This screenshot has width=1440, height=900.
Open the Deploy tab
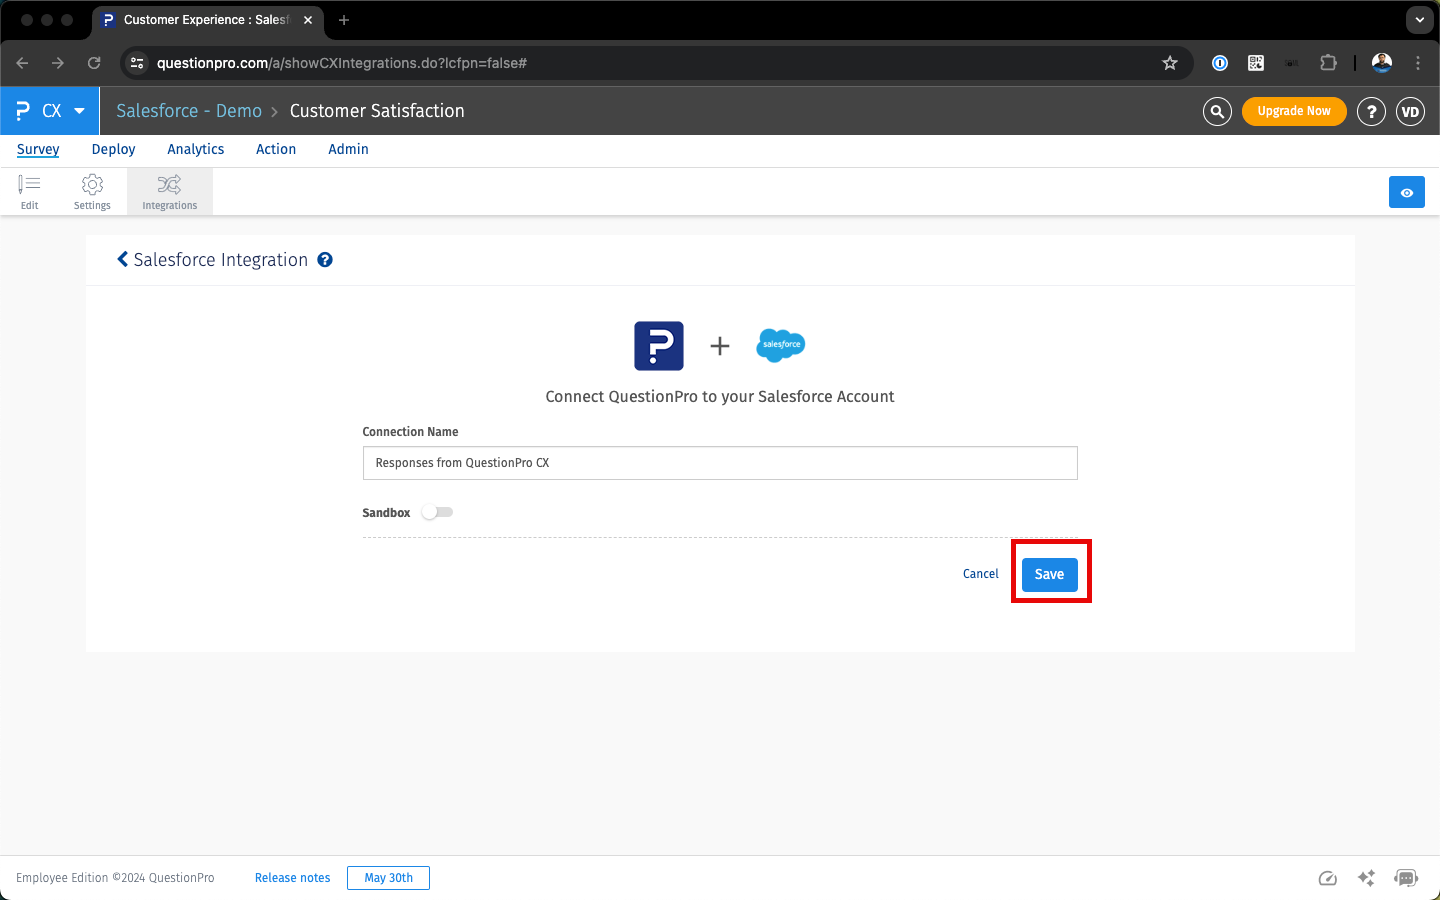[113, 149]
